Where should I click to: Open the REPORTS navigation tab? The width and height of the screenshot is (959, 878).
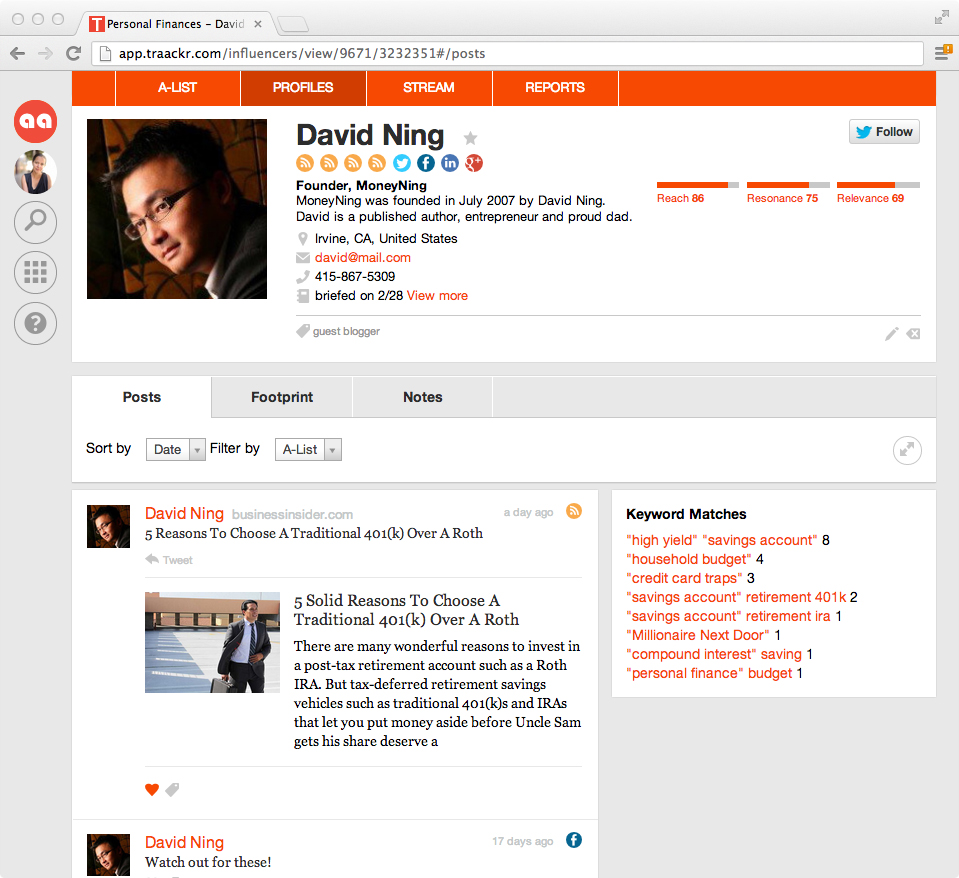tap(555, 88)
